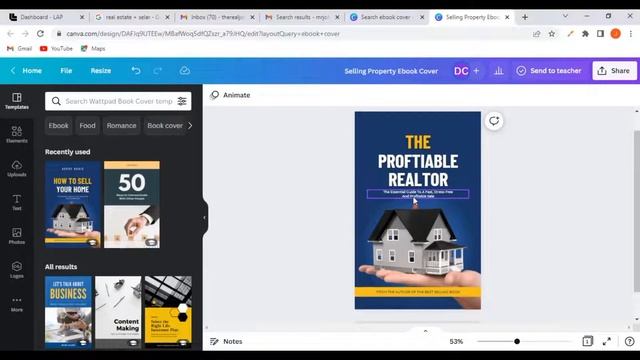The image size is (640, 360).
Task: Select How To Sell Your Home template
Action: 73,204
